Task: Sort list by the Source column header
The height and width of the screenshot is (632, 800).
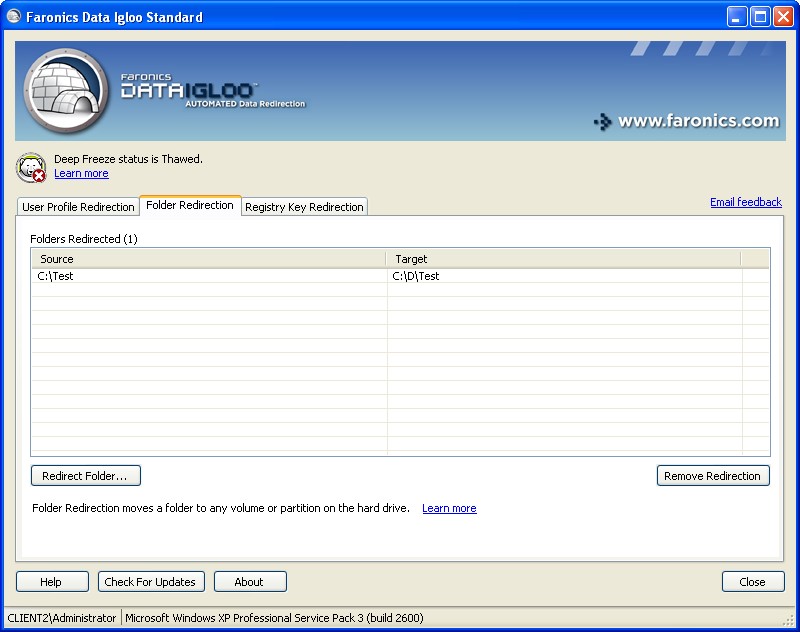Action: coord(209,259)
